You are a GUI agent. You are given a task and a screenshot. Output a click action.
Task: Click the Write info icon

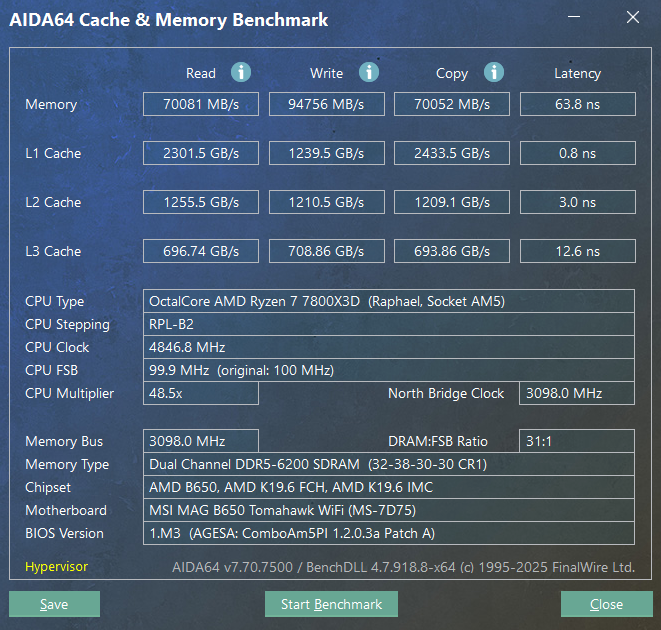(x=369, y=72)
